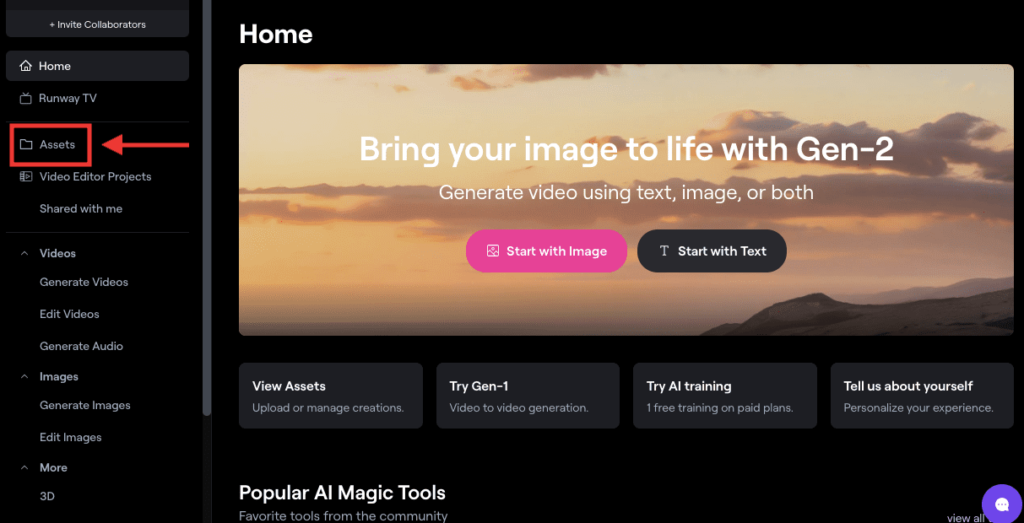Image resolution: width=1024 pixels, height=523 pixels.
Task: Click the Home house icon in sidebar
Action: [25, 66]
